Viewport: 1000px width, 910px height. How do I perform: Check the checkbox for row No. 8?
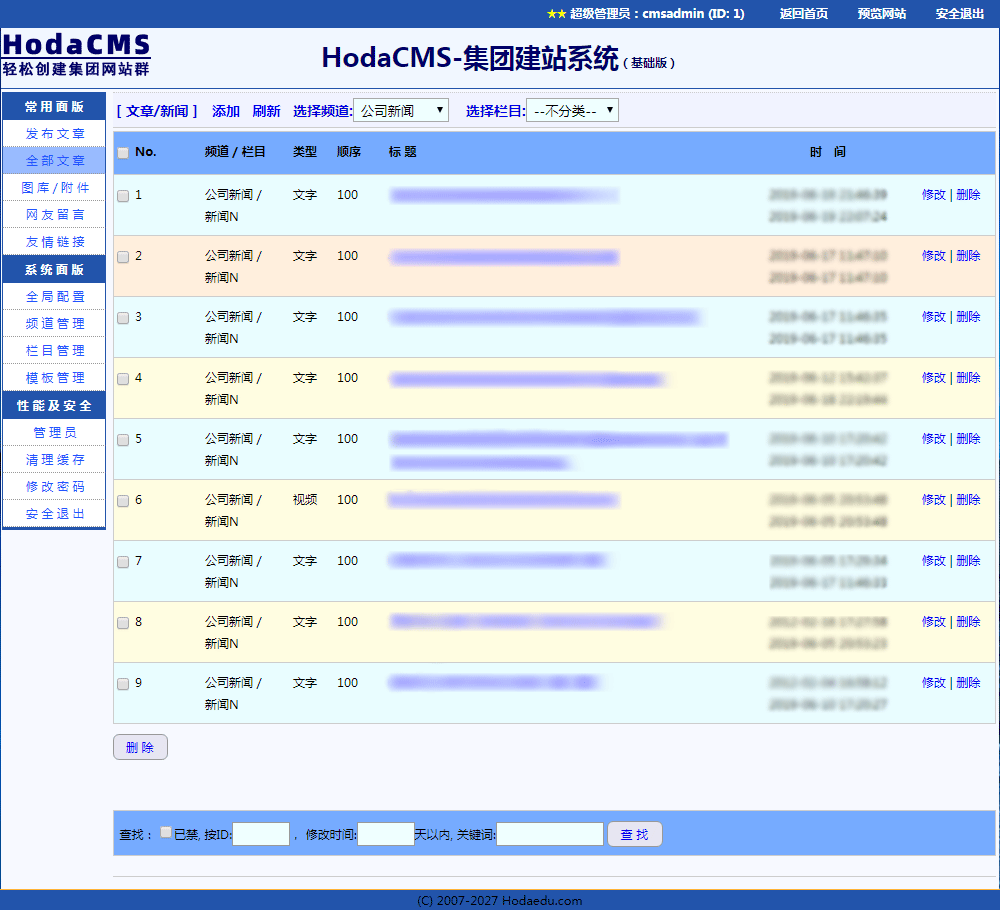[123, 623]
